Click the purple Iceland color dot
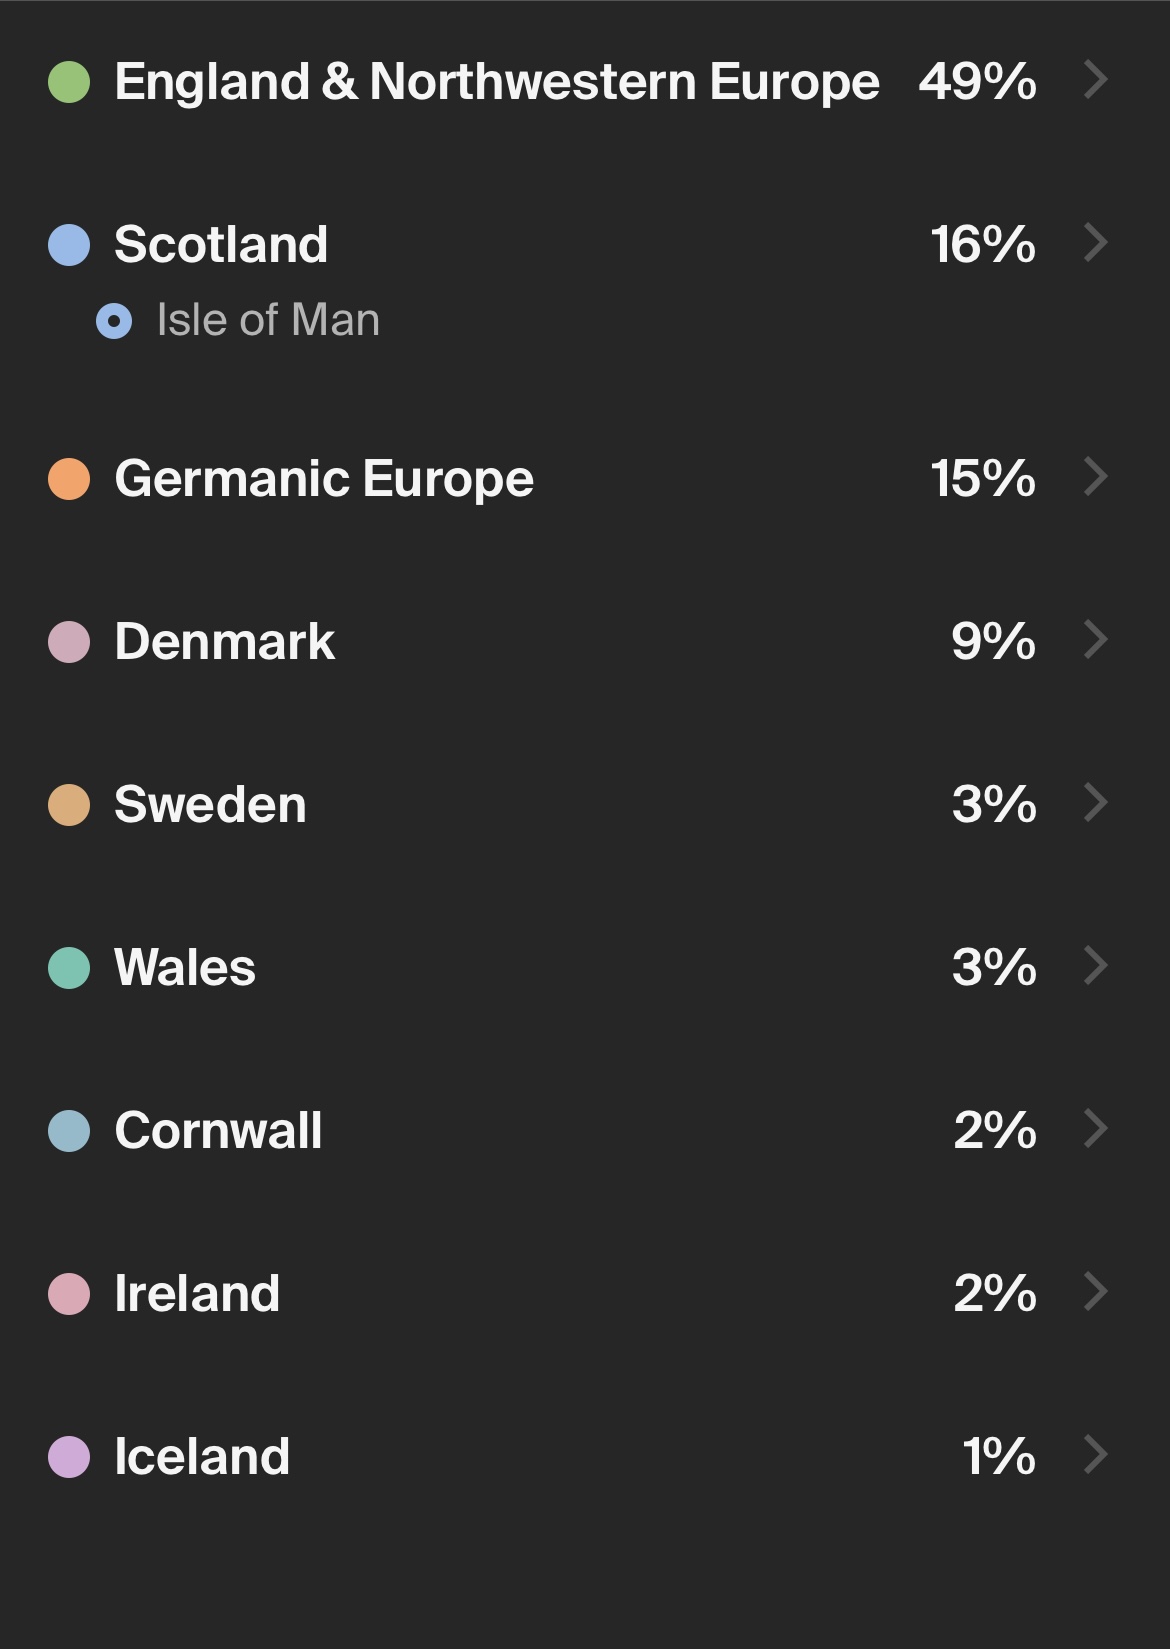The image size is (1170, 1649). click(69, 1457)
